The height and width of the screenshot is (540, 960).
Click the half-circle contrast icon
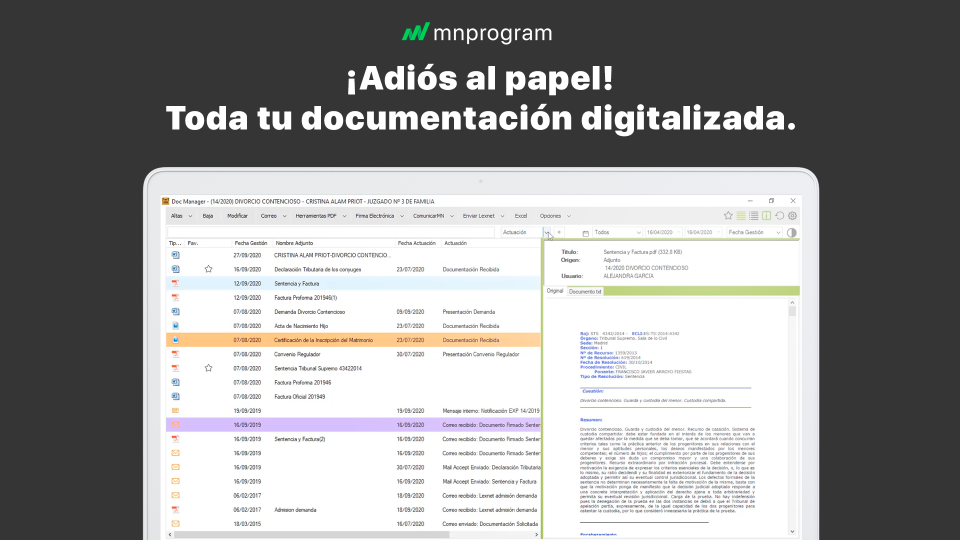tap(792, 233)
